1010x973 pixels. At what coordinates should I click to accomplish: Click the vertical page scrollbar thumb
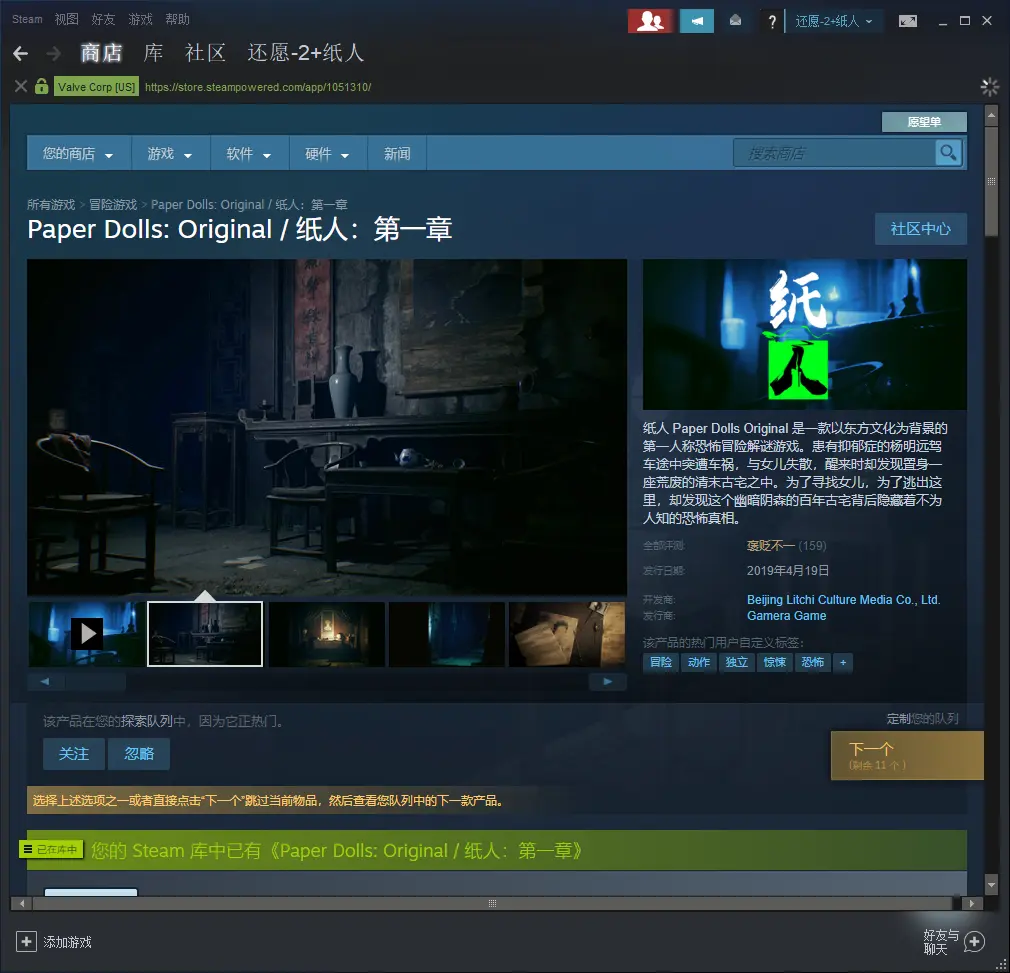point(991,182)
